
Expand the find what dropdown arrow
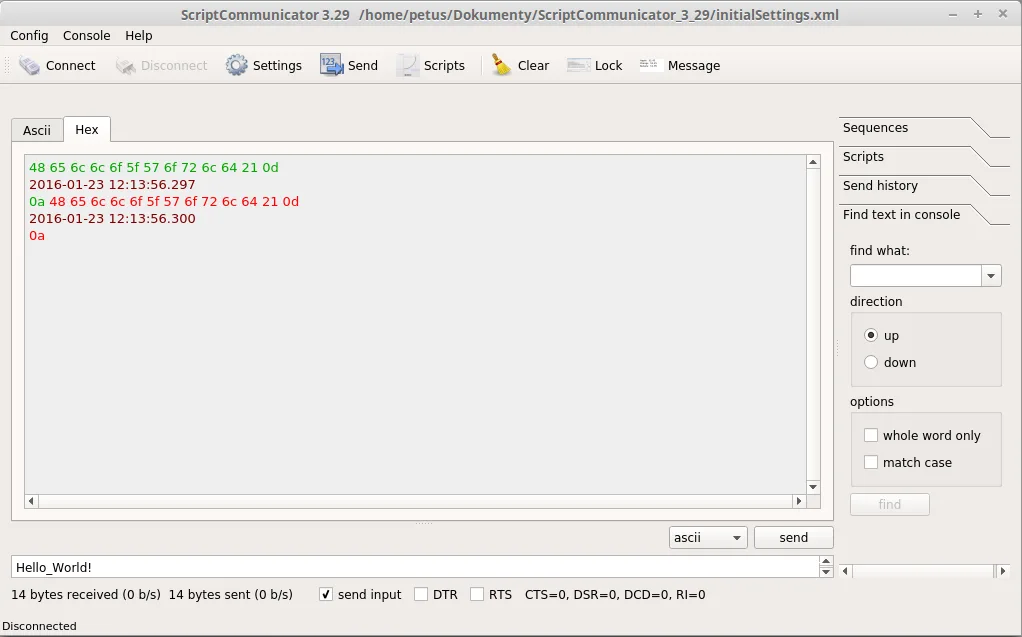point(991,276)
